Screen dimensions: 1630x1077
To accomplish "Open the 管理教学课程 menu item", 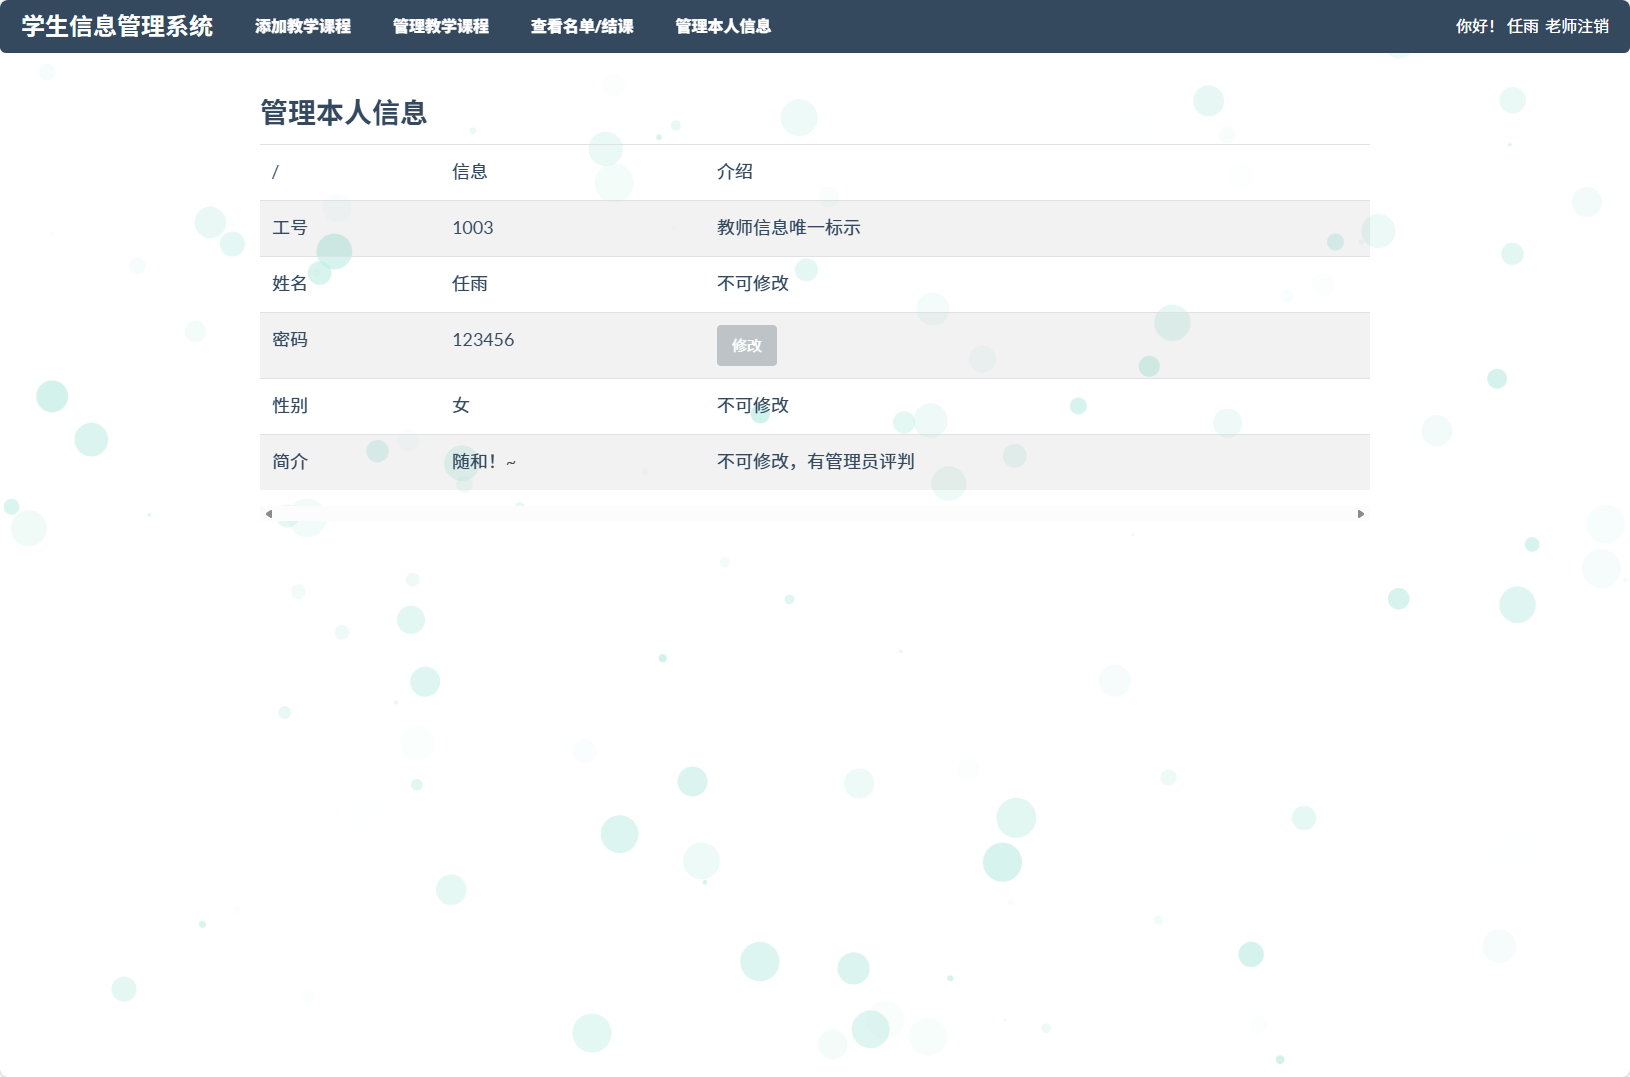I will click(x=440, y=26).
